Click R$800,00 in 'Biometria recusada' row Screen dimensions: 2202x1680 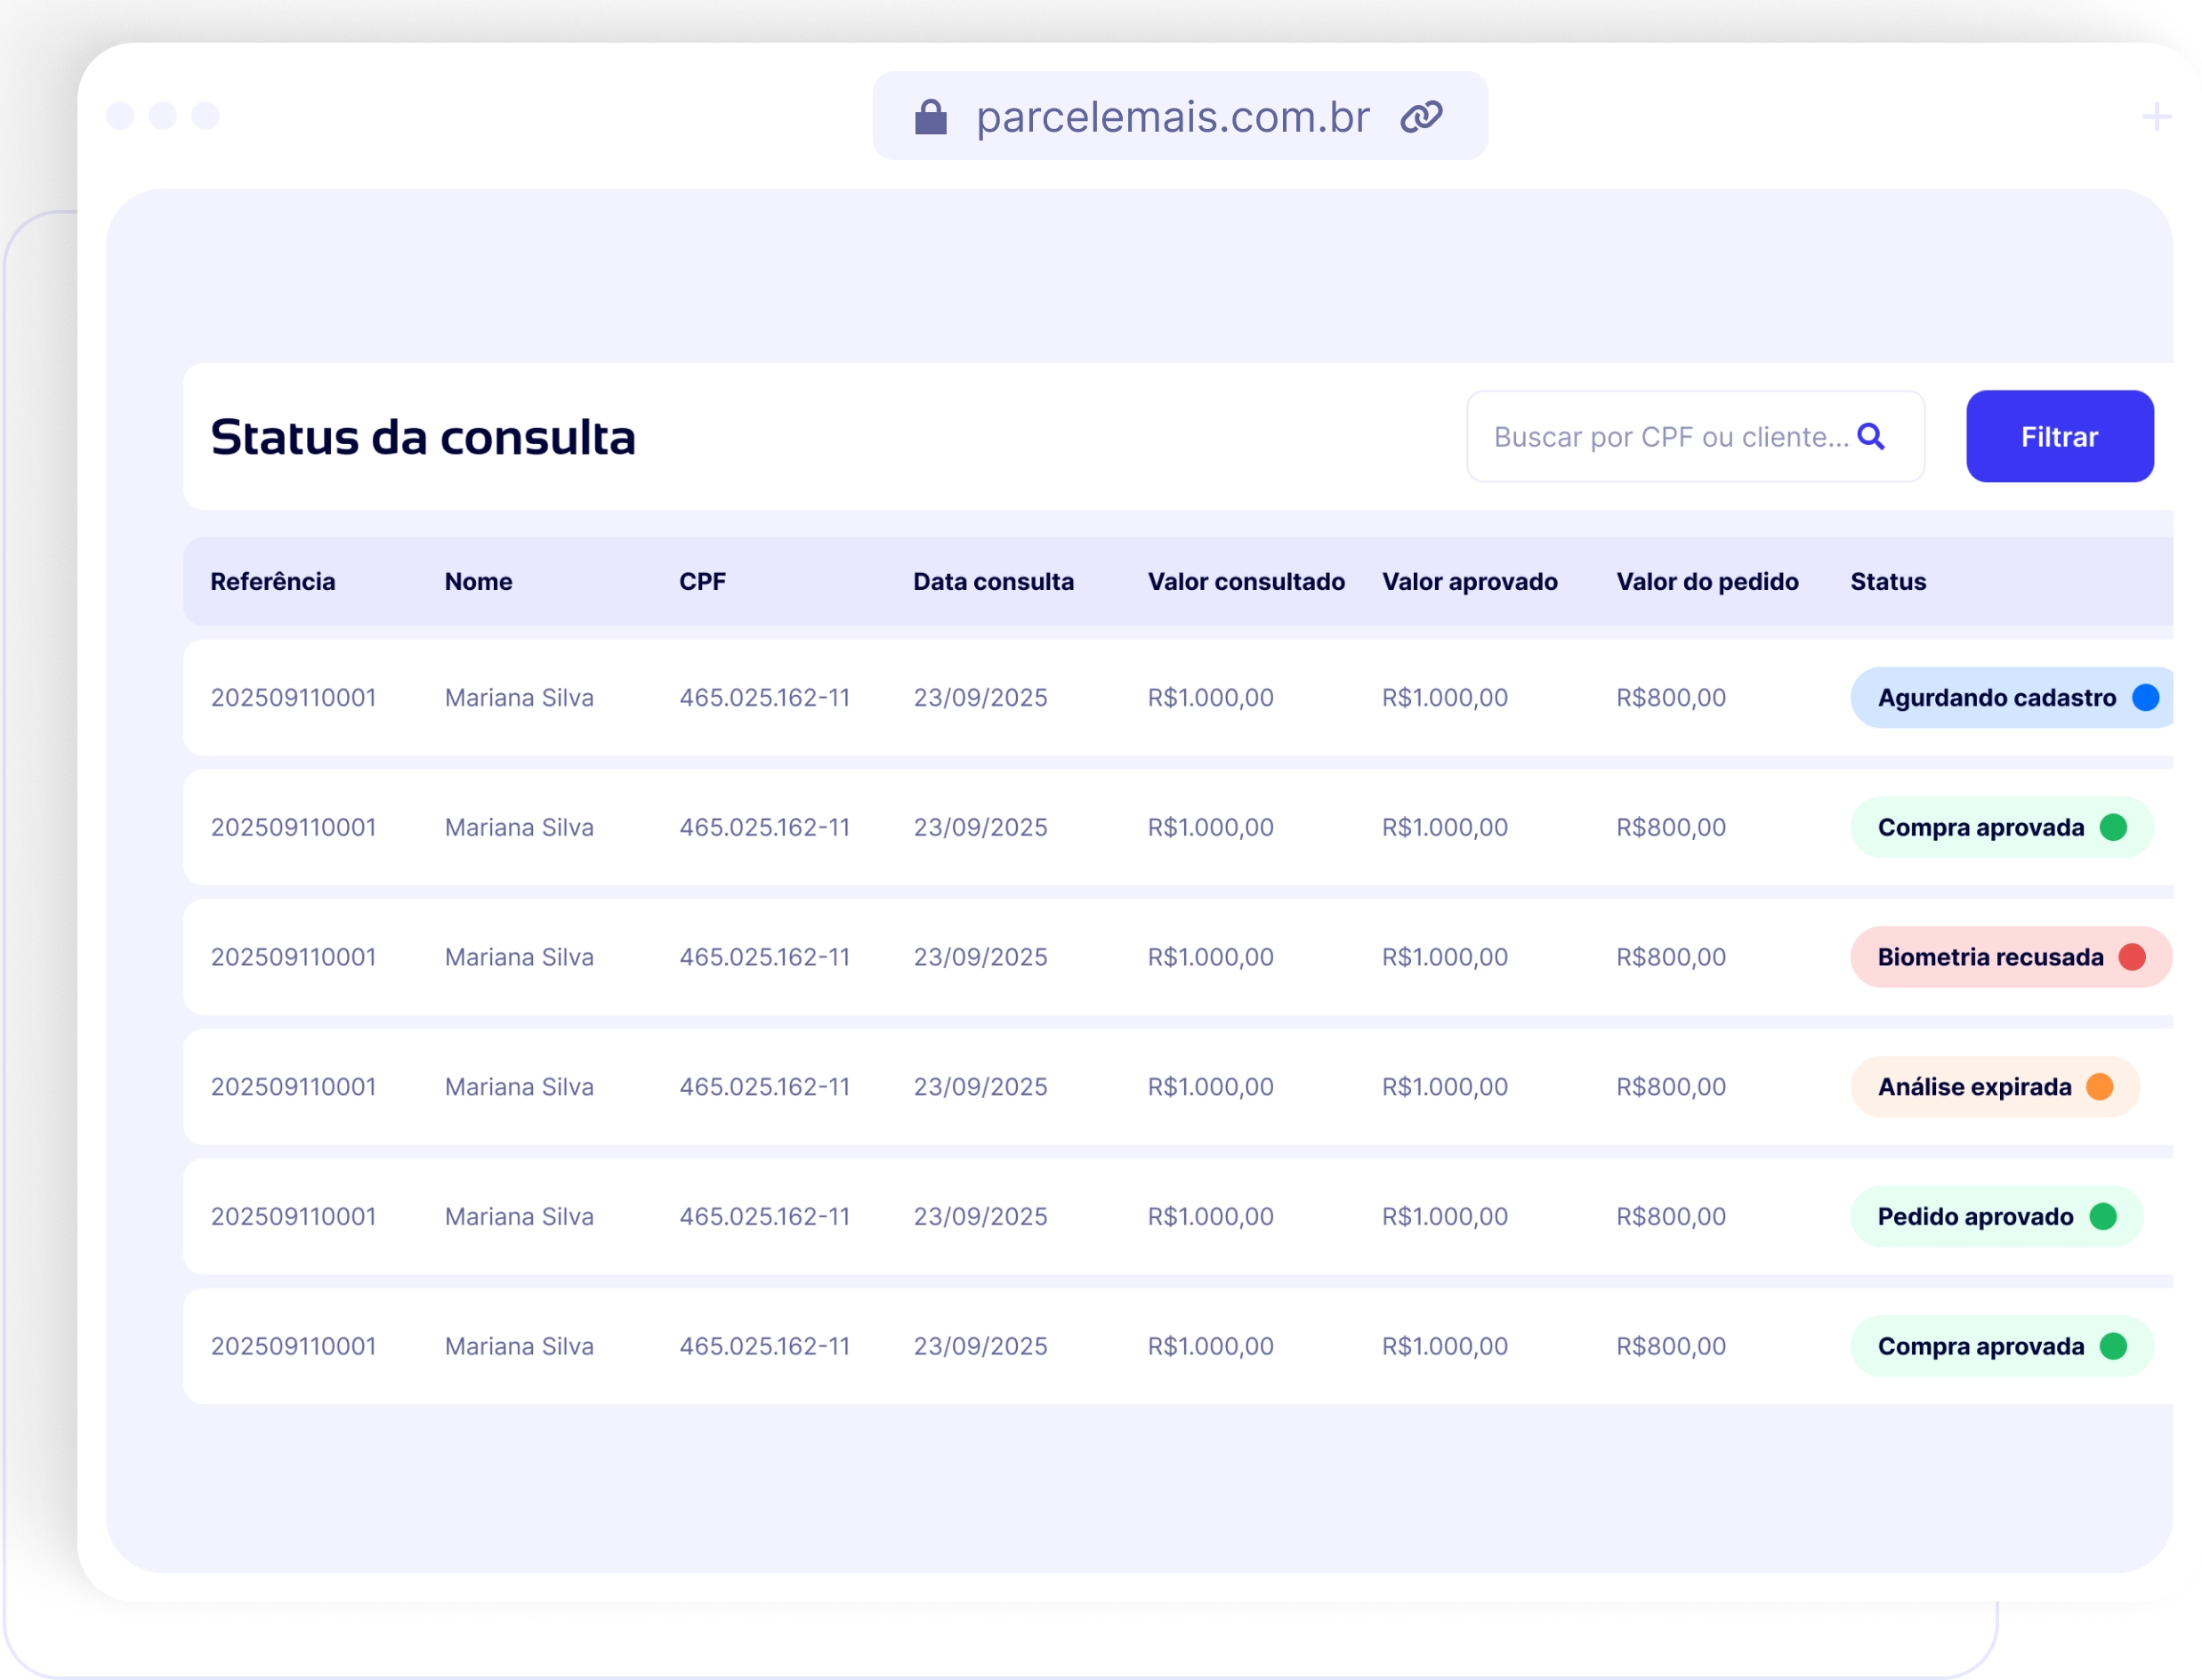click(x=1671, y=957)
